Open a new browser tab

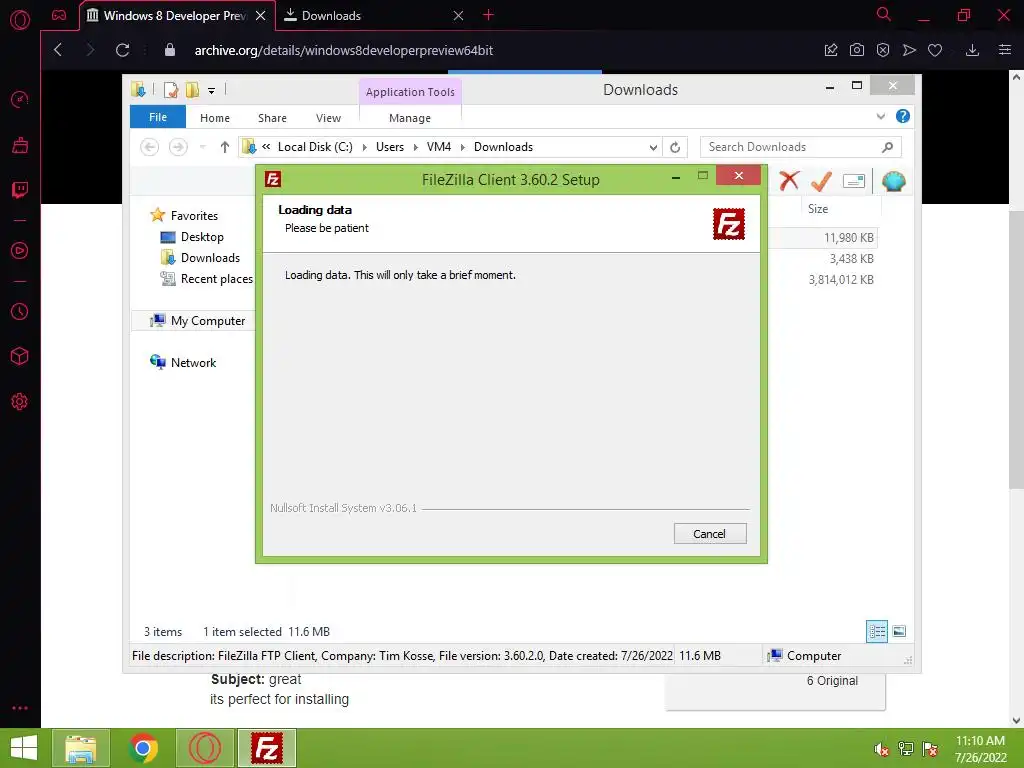pos(488,15)
